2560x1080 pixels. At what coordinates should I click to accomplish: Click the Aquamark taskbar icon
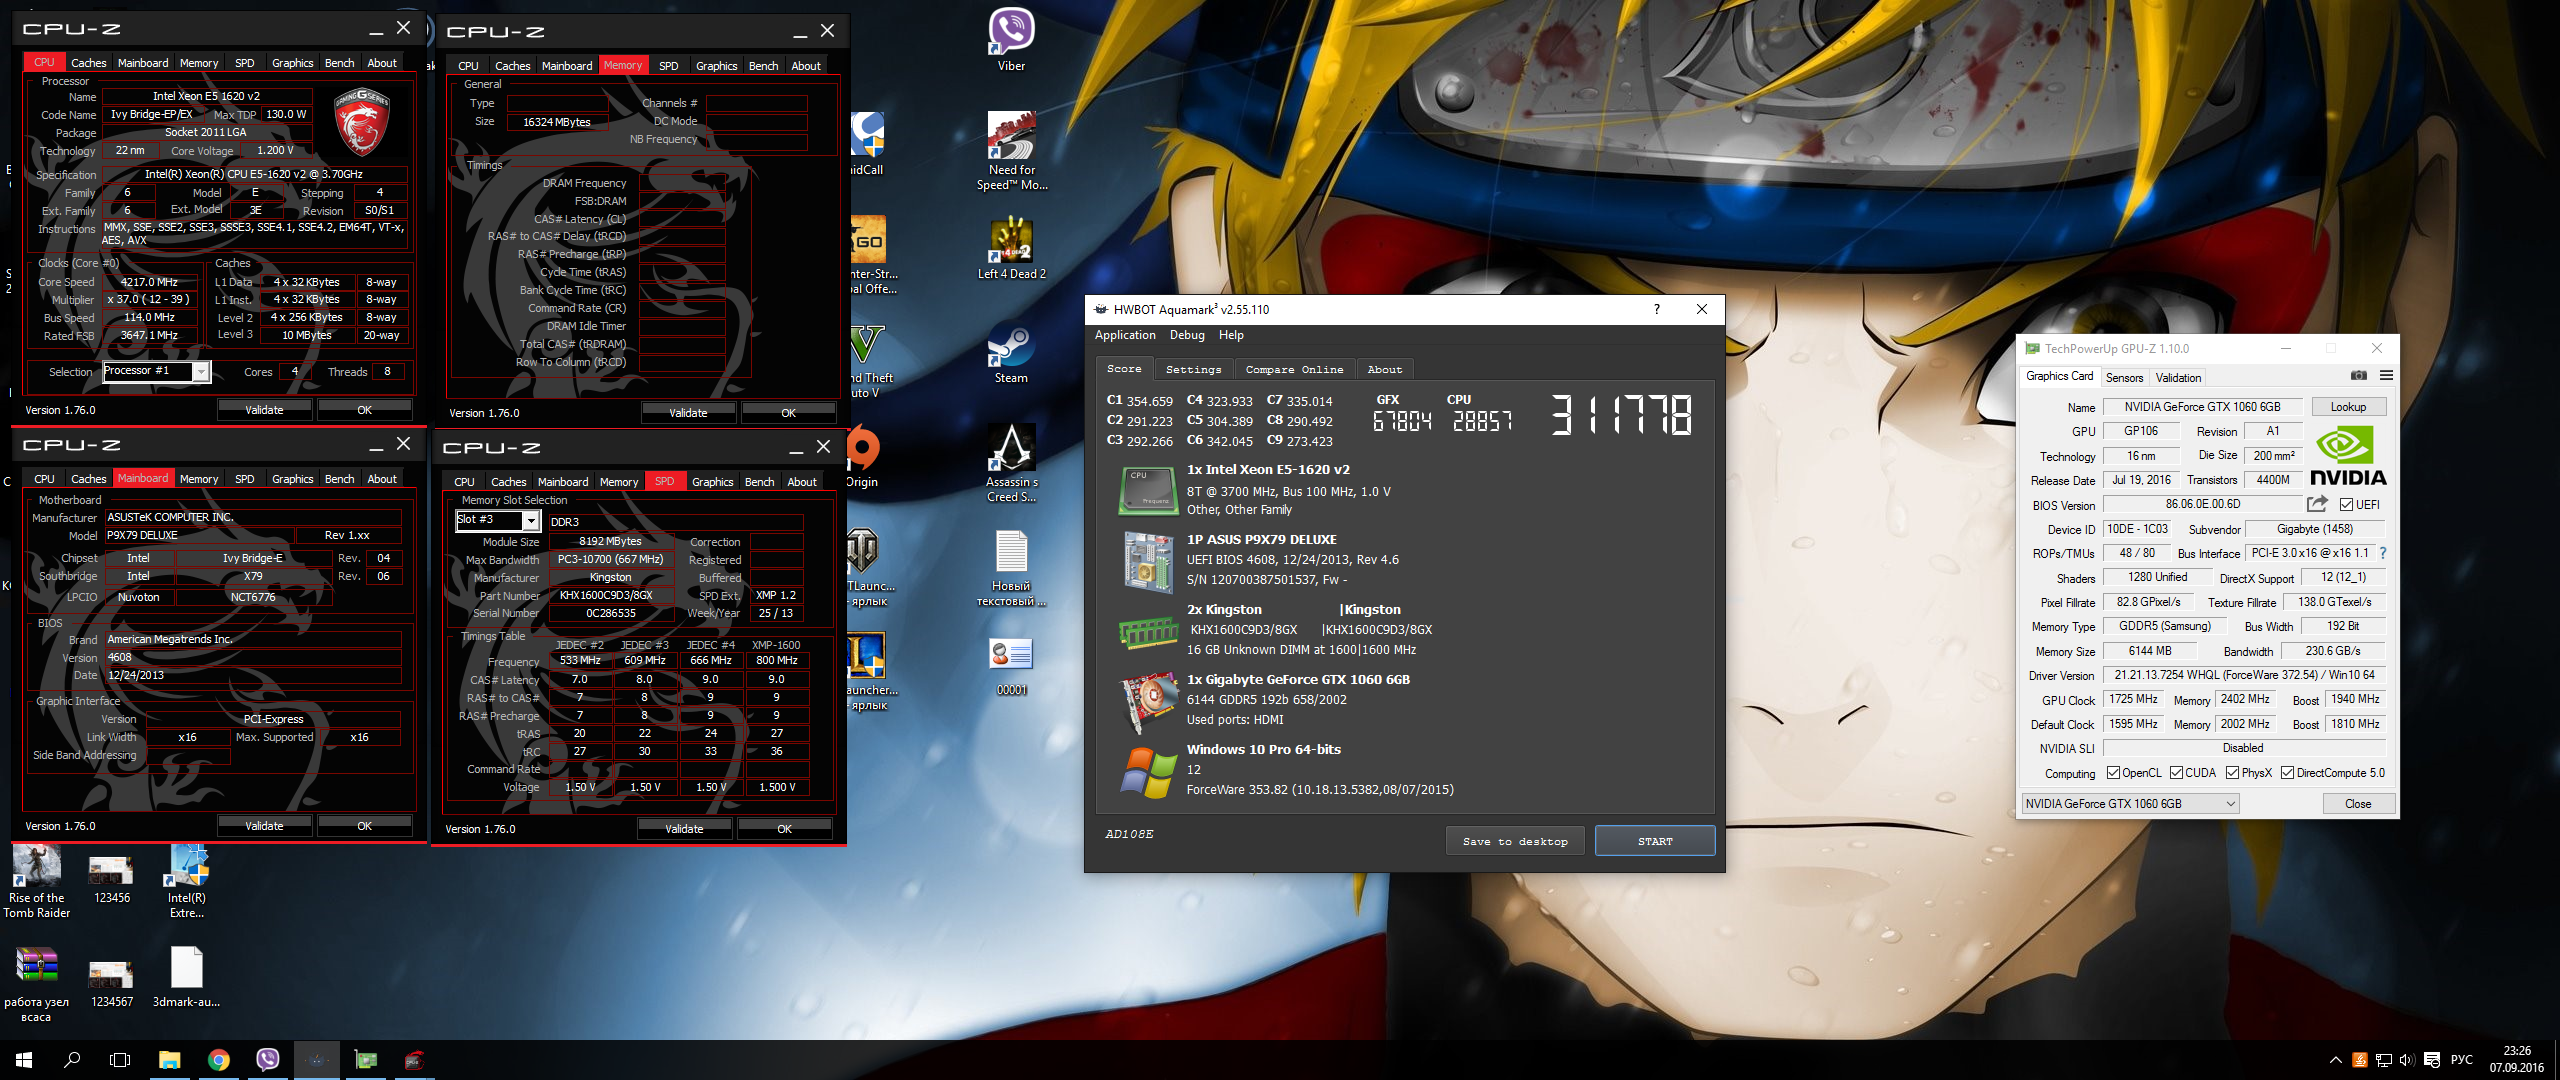click(317, 1060)
